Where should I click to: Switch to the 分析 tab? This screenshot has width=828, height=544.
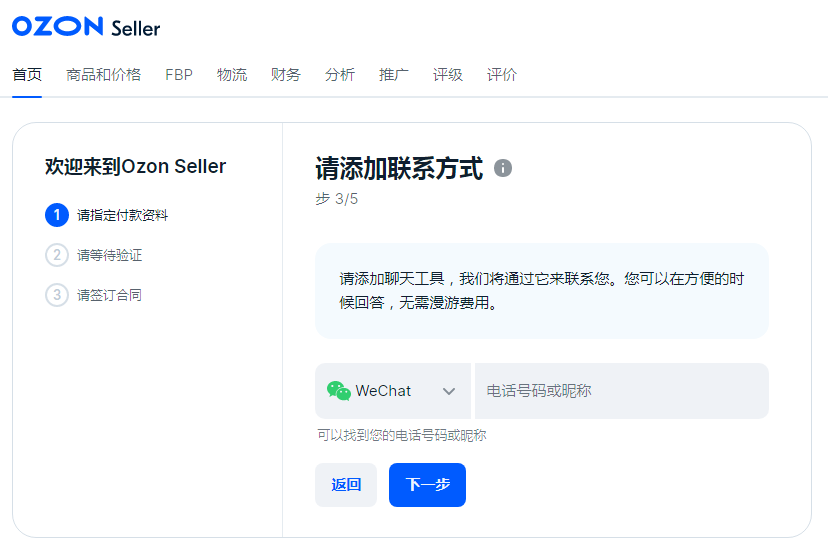[x=340, y=75]
